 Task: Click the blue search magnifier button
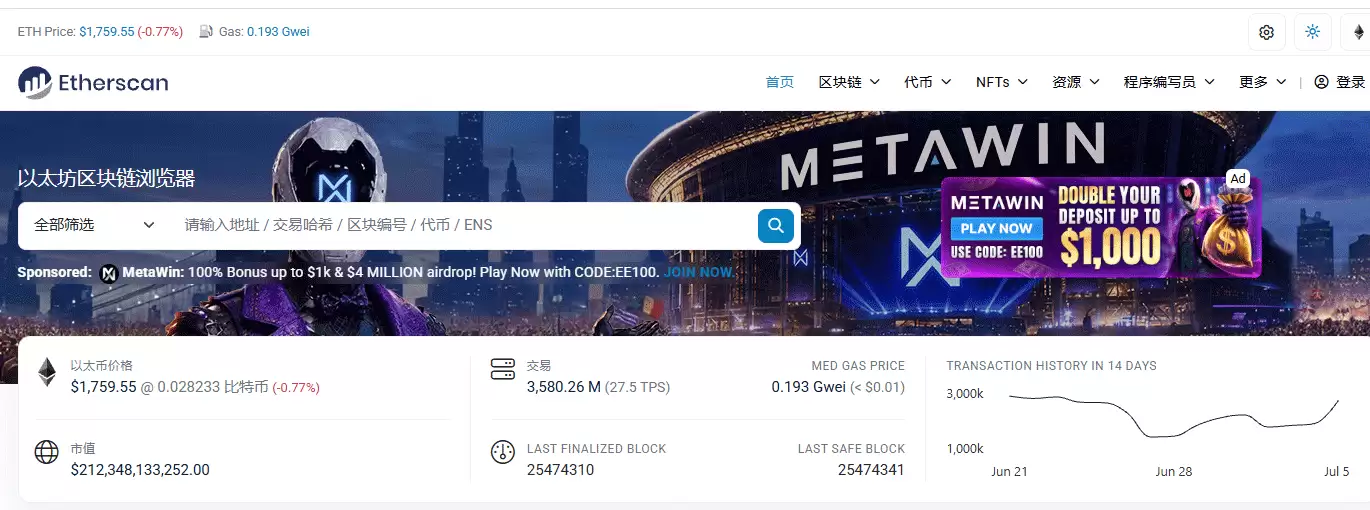775,225
